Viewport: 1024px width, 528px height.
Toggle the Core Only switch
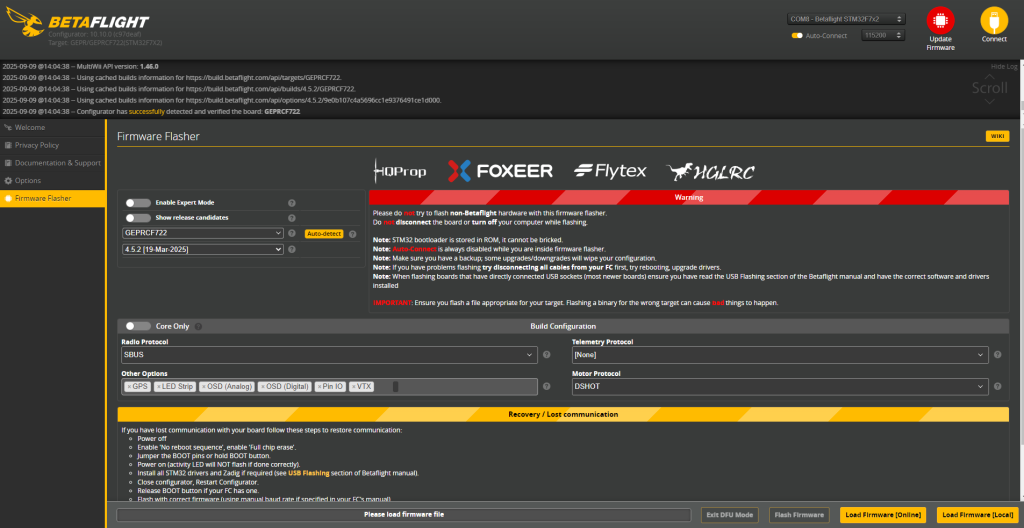coord(138,326)
